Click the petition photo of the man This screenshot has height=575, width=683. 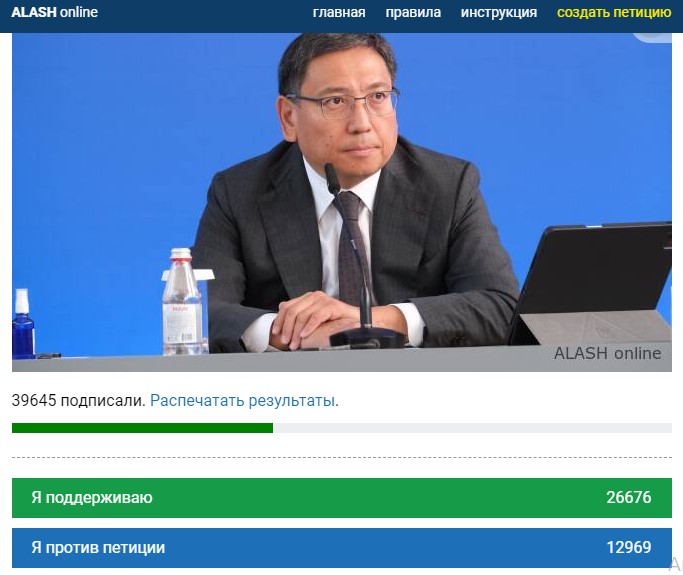(x=342, y=202)
